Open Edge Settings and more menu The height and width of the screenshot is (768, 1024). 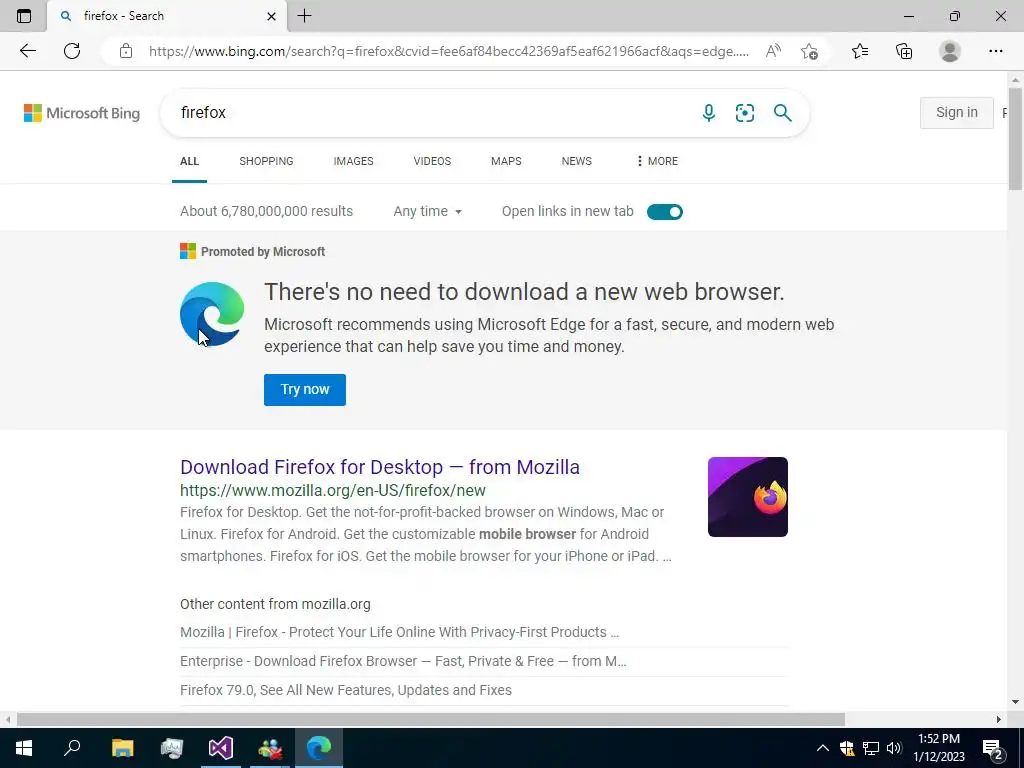click(x=995, y=51)
